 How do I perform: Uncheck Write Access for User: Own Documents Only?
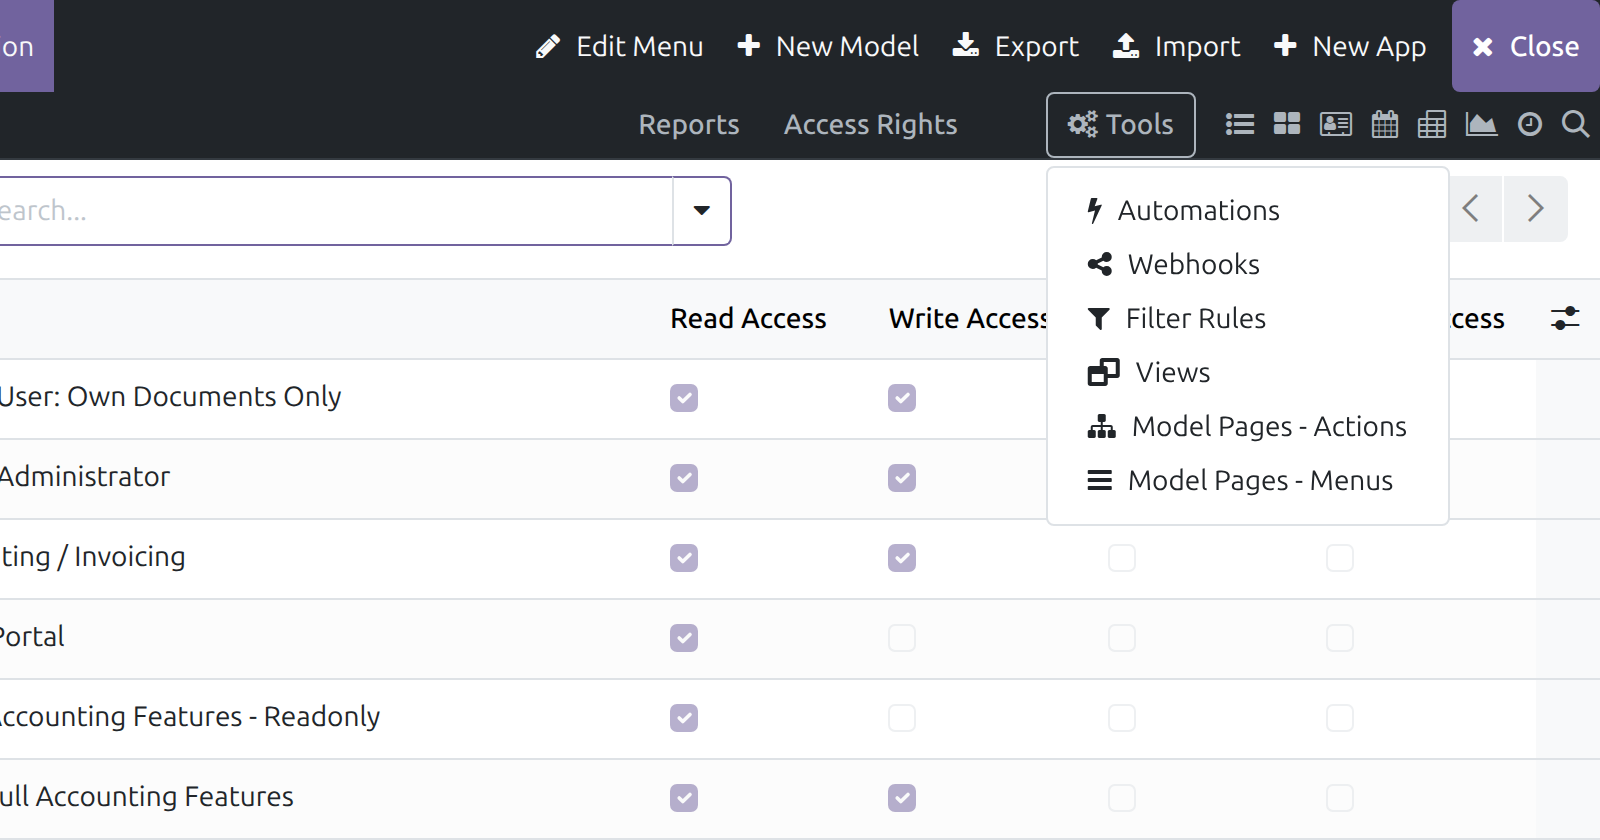click(902, 398)
